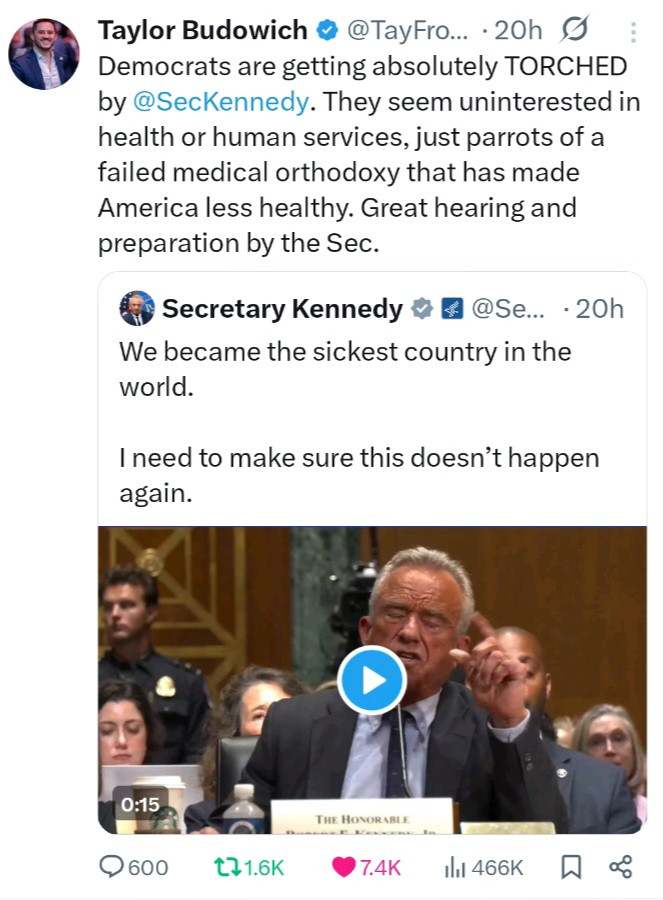Repost this tweet via retweet icon

coord(224,867)
